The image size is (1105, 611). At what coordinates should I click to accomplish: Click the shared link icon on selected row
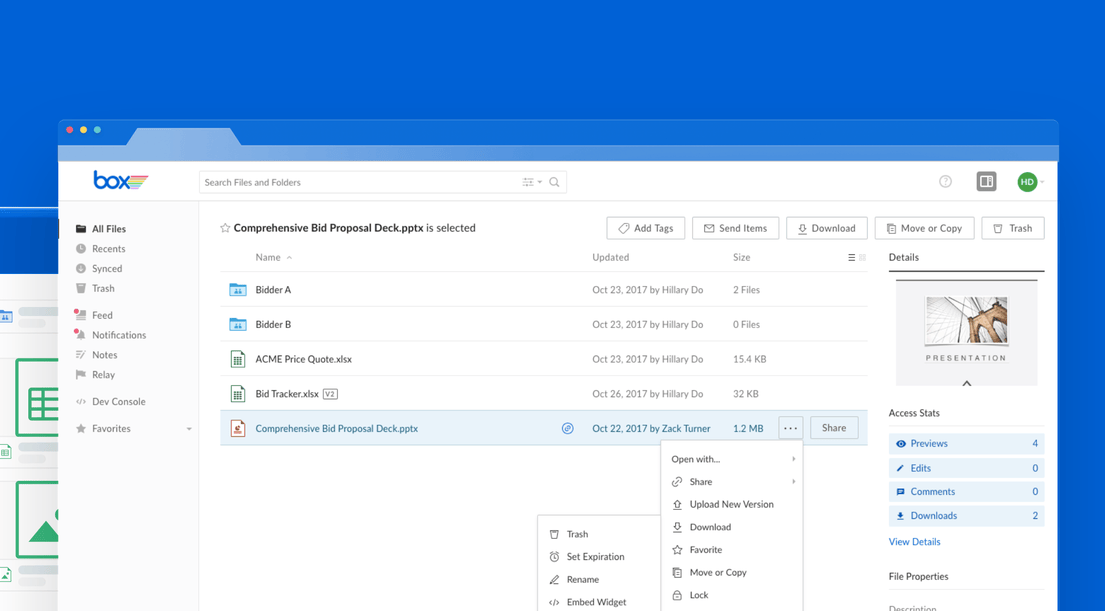point(567,428)
